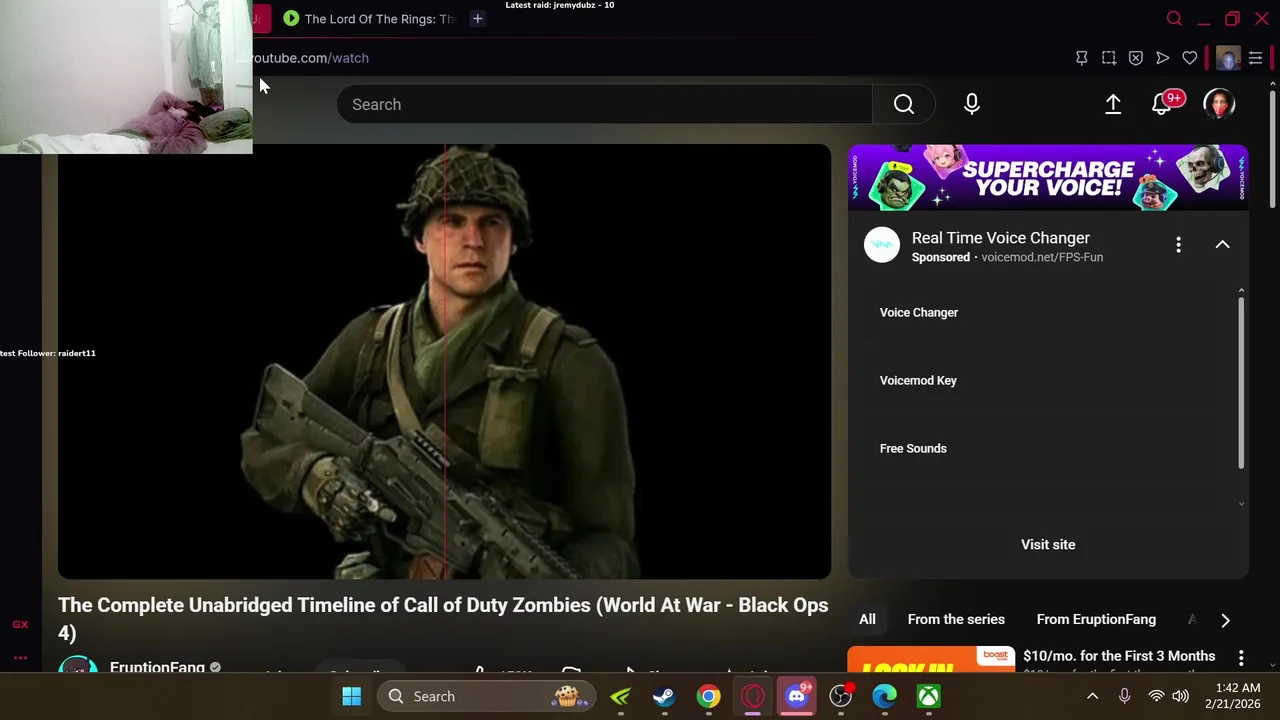Open Google Chrome from taskbar
The width and height of the screenshot is (1280, 720).
708,696
